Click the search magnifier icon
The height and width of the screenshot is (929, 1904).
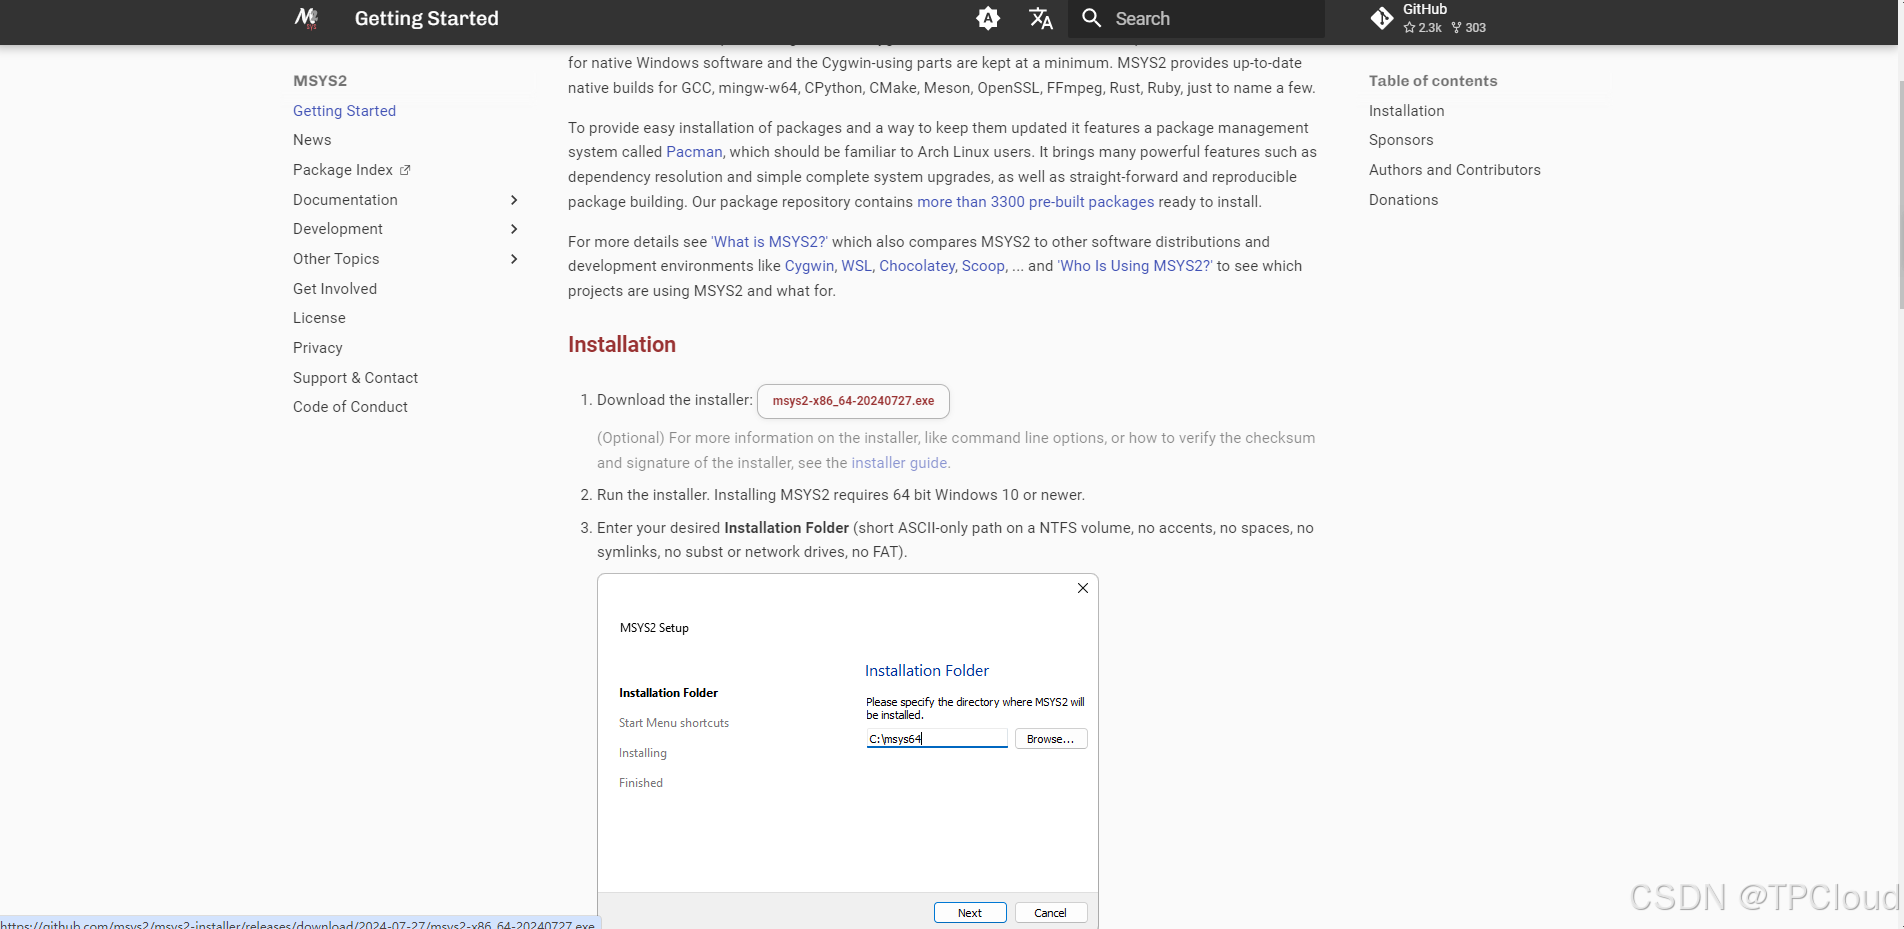click(x=1092, y=18)
